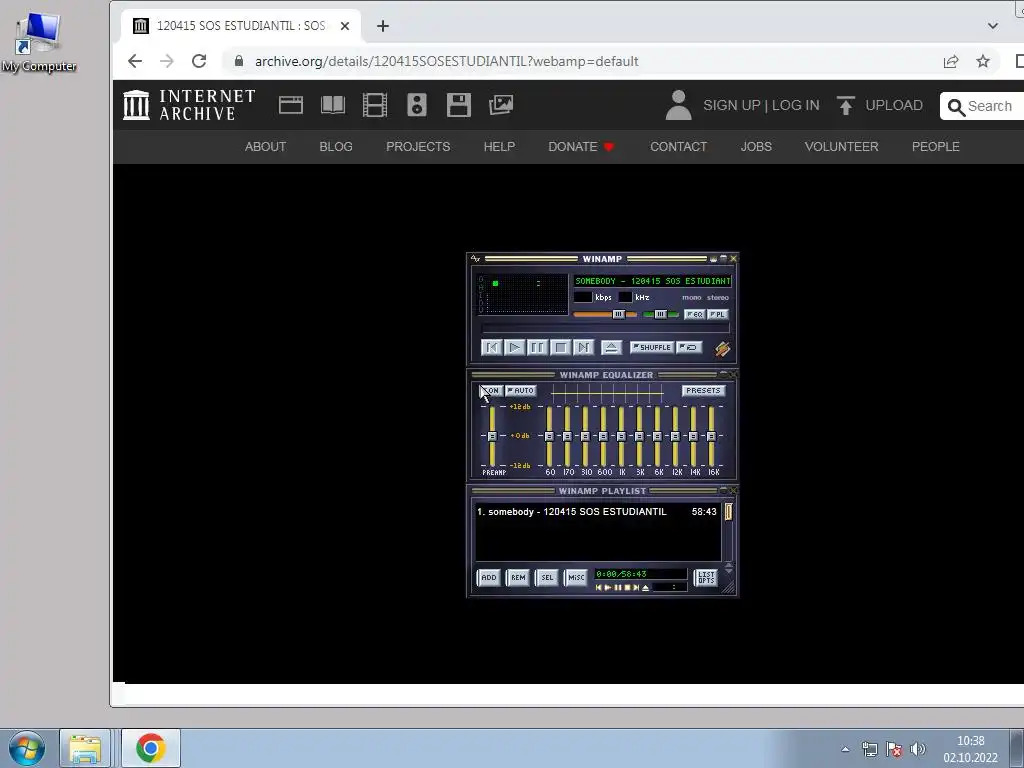The image size is (1024, 768).
Task: Open the Windows Start menu
Action: pos(27,748)
